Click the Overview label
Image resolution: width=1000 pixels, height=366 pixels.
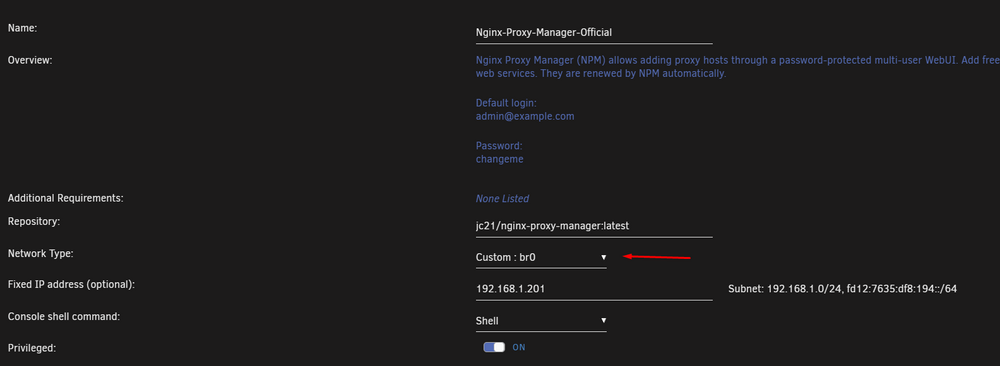29,61
